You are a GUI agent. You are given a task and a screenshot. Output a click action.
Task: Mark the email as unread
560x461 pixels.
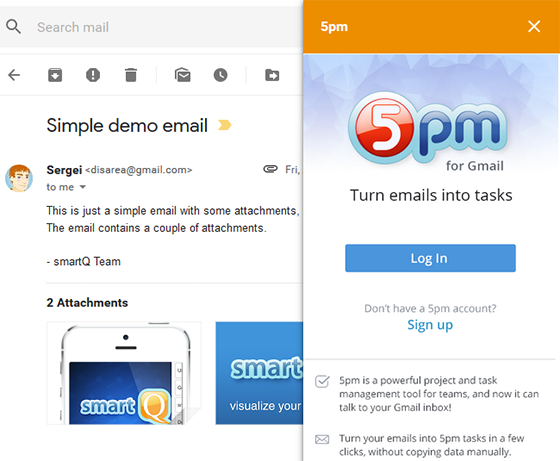tap(182, 75)
